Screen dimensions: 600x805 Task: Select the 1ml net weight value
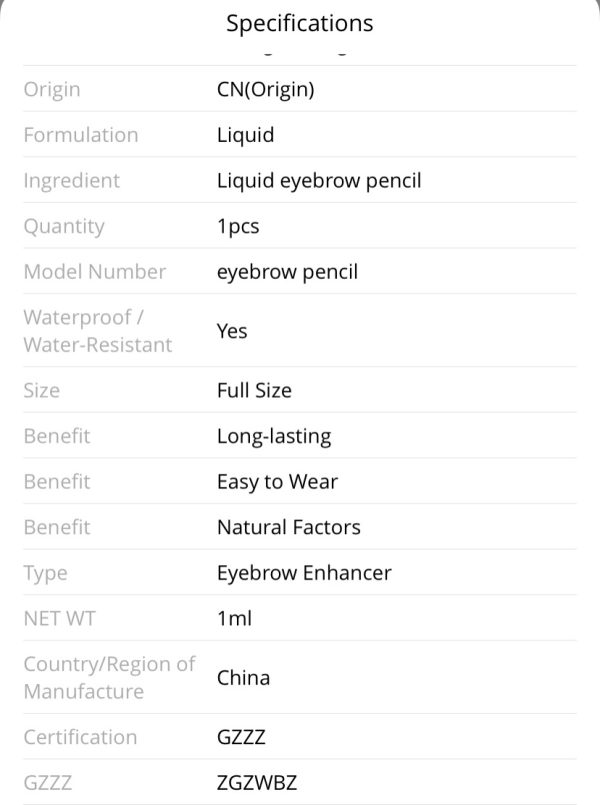click(x=235, y=619)
